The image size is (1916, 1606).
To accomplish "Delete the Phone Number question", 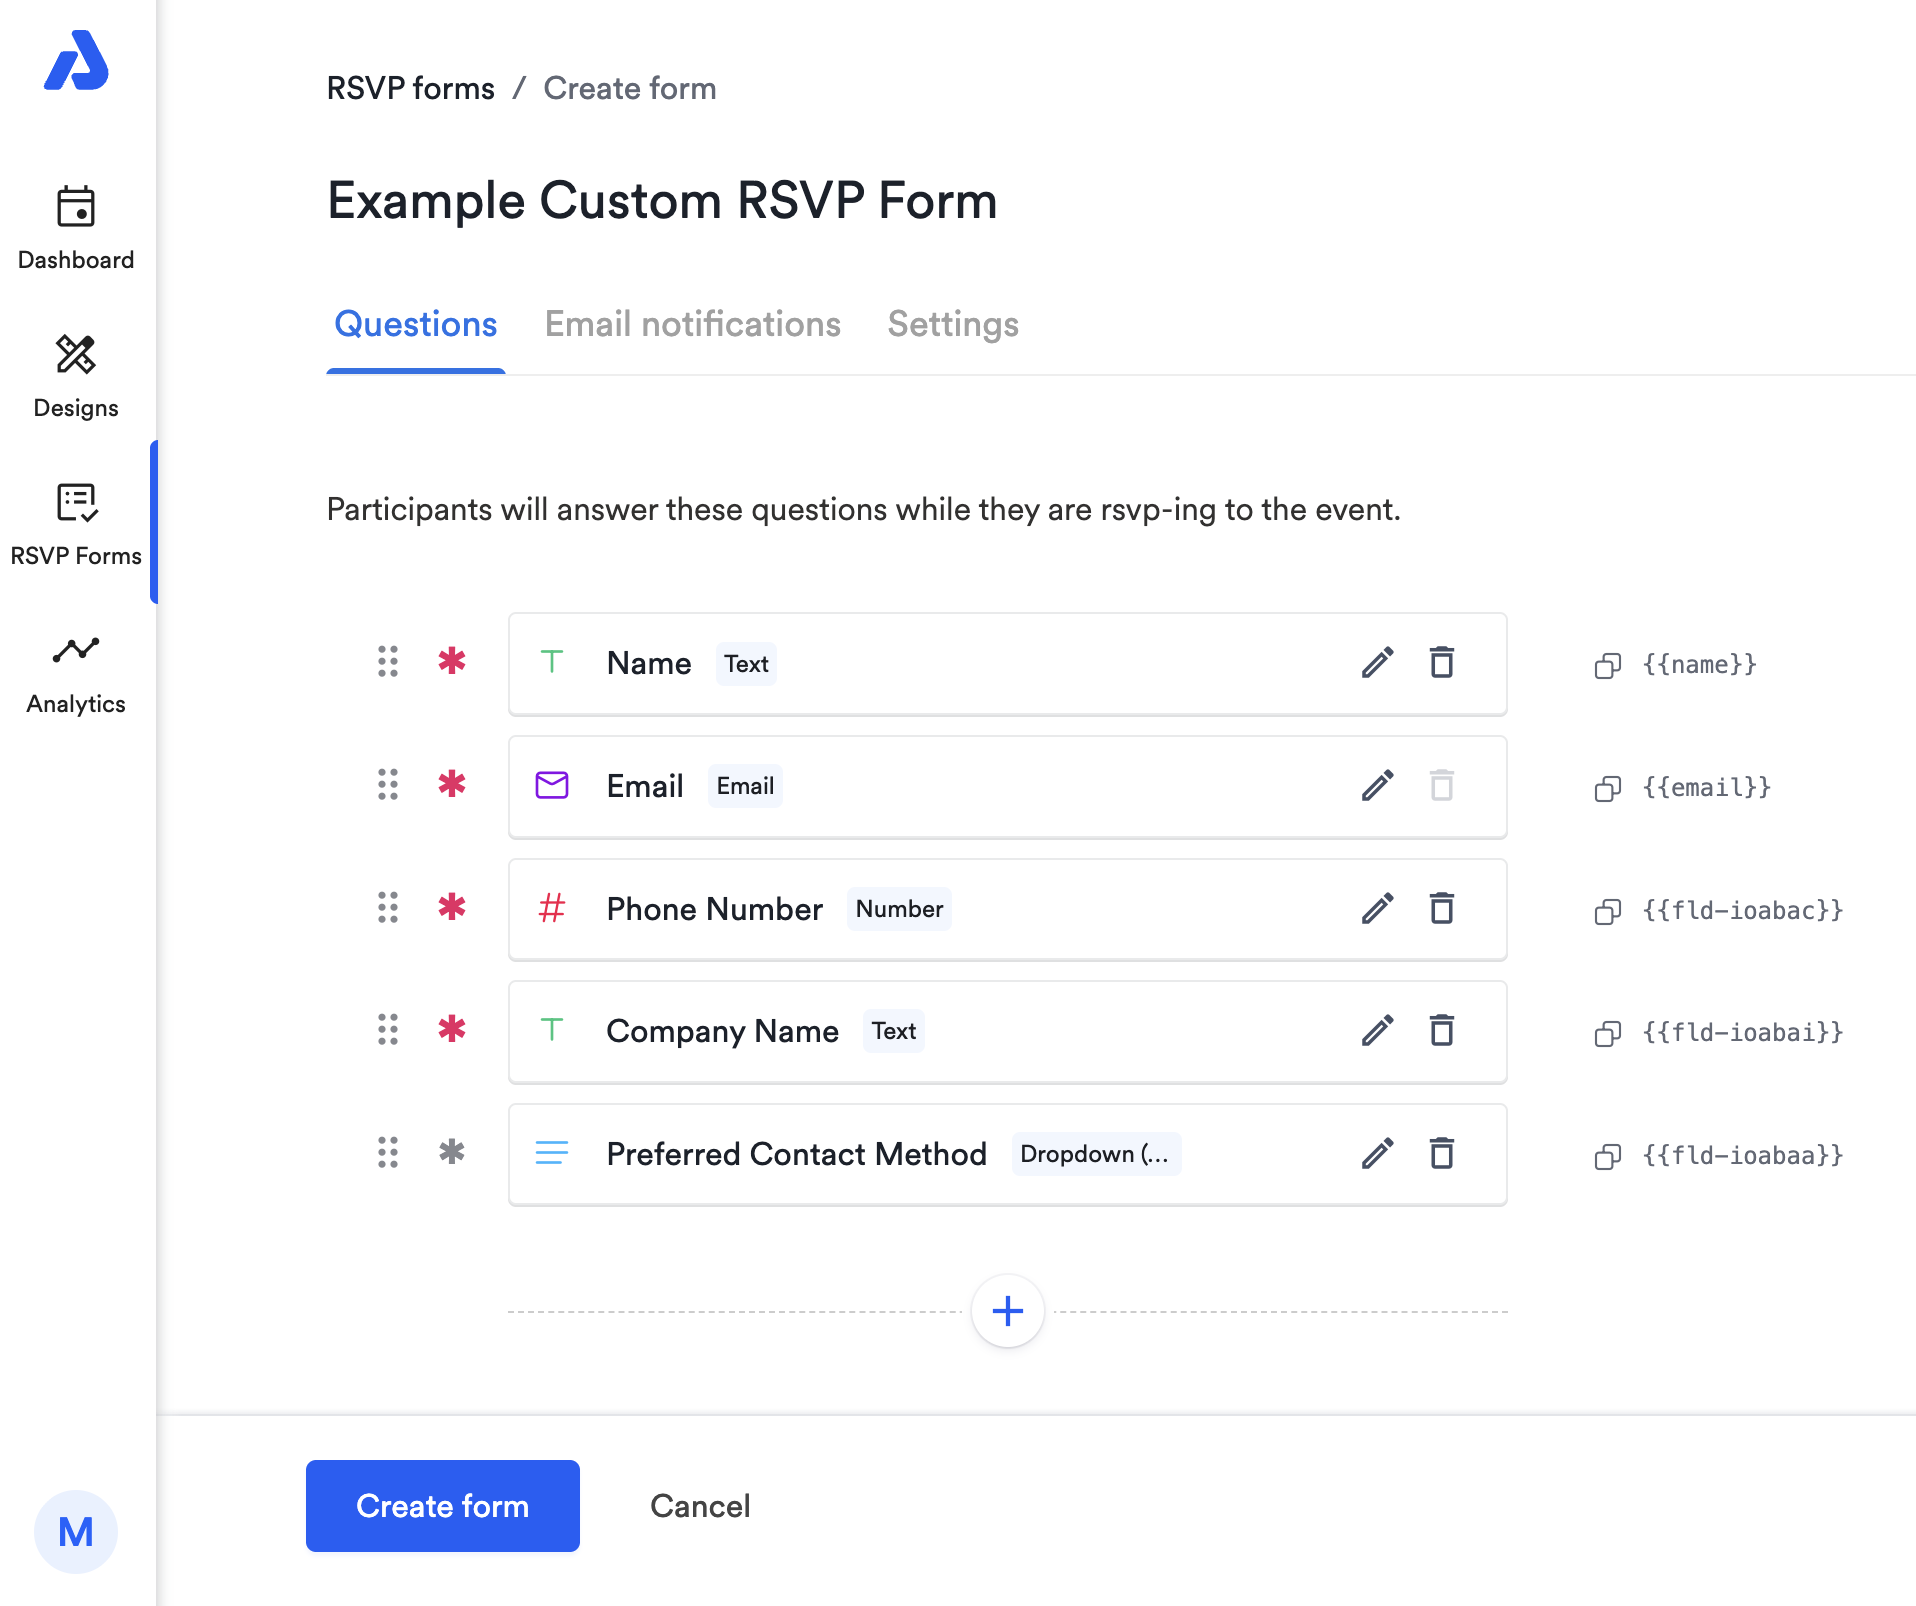I will pyautogui.click(x=1441, y=909).
